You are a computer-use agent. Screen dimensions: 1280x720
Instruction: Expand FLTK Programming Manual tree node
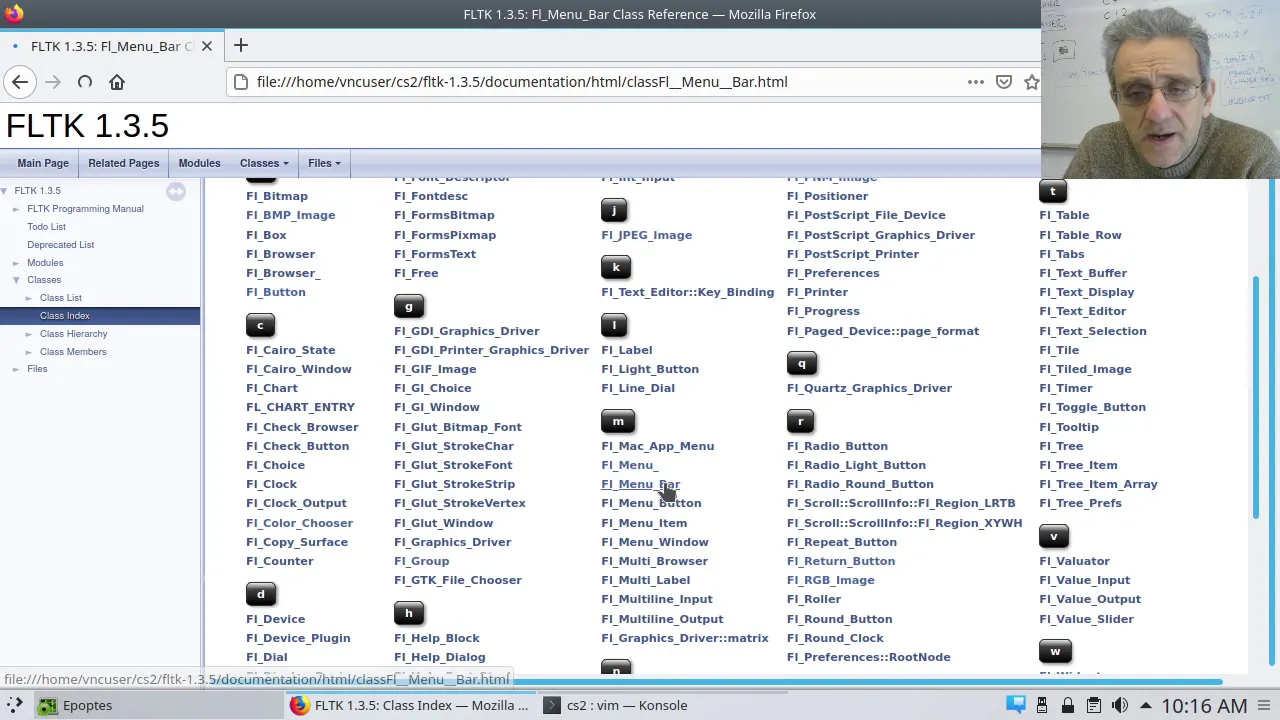click(16, 209)
